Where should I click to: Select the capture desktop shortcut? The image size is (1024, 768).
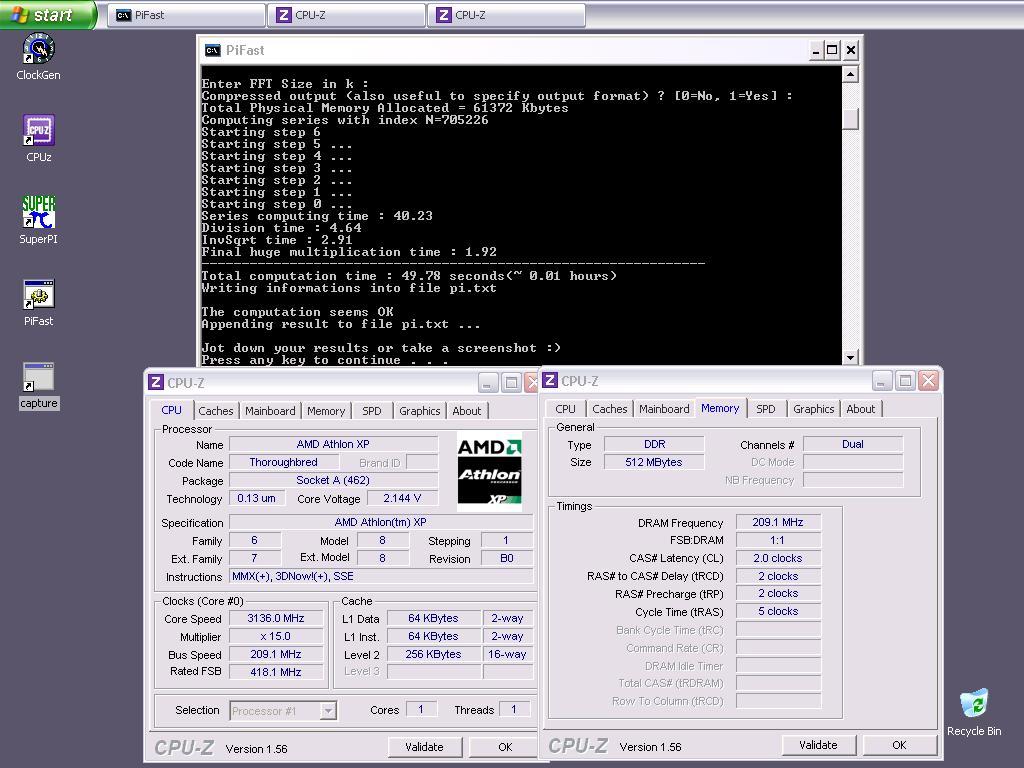[x=39, y=385]
